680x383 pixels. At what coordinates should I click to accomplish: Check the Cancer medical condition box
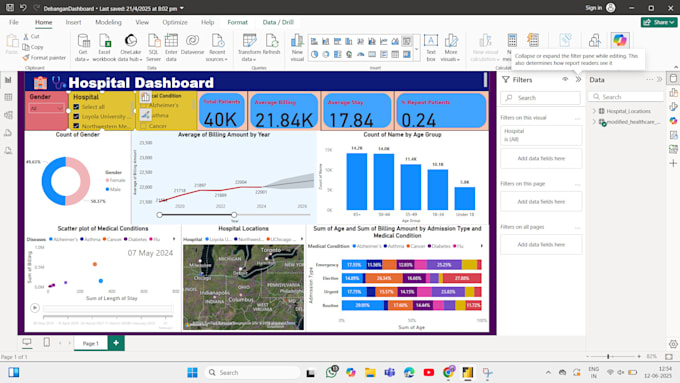[144, 126]
